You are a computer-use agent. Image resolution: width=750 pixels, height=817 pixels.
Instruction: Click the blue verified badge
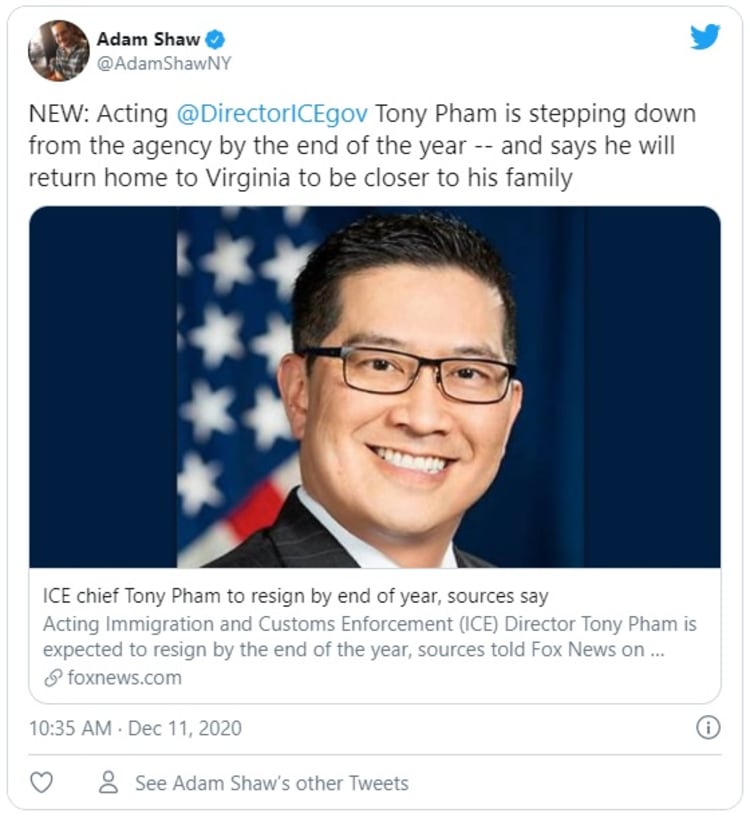point(215,39)
